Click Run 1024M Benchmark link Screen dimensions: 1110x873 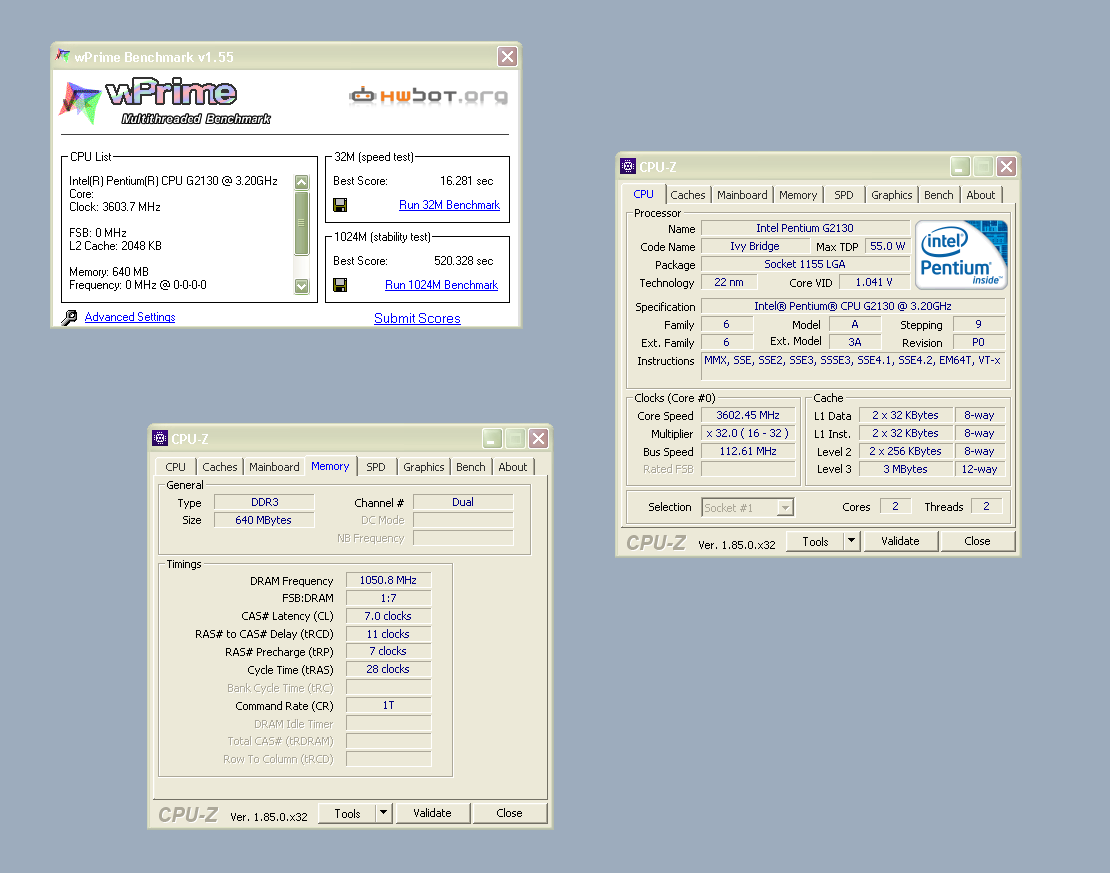pyautogui.click(x=441, y=285)
